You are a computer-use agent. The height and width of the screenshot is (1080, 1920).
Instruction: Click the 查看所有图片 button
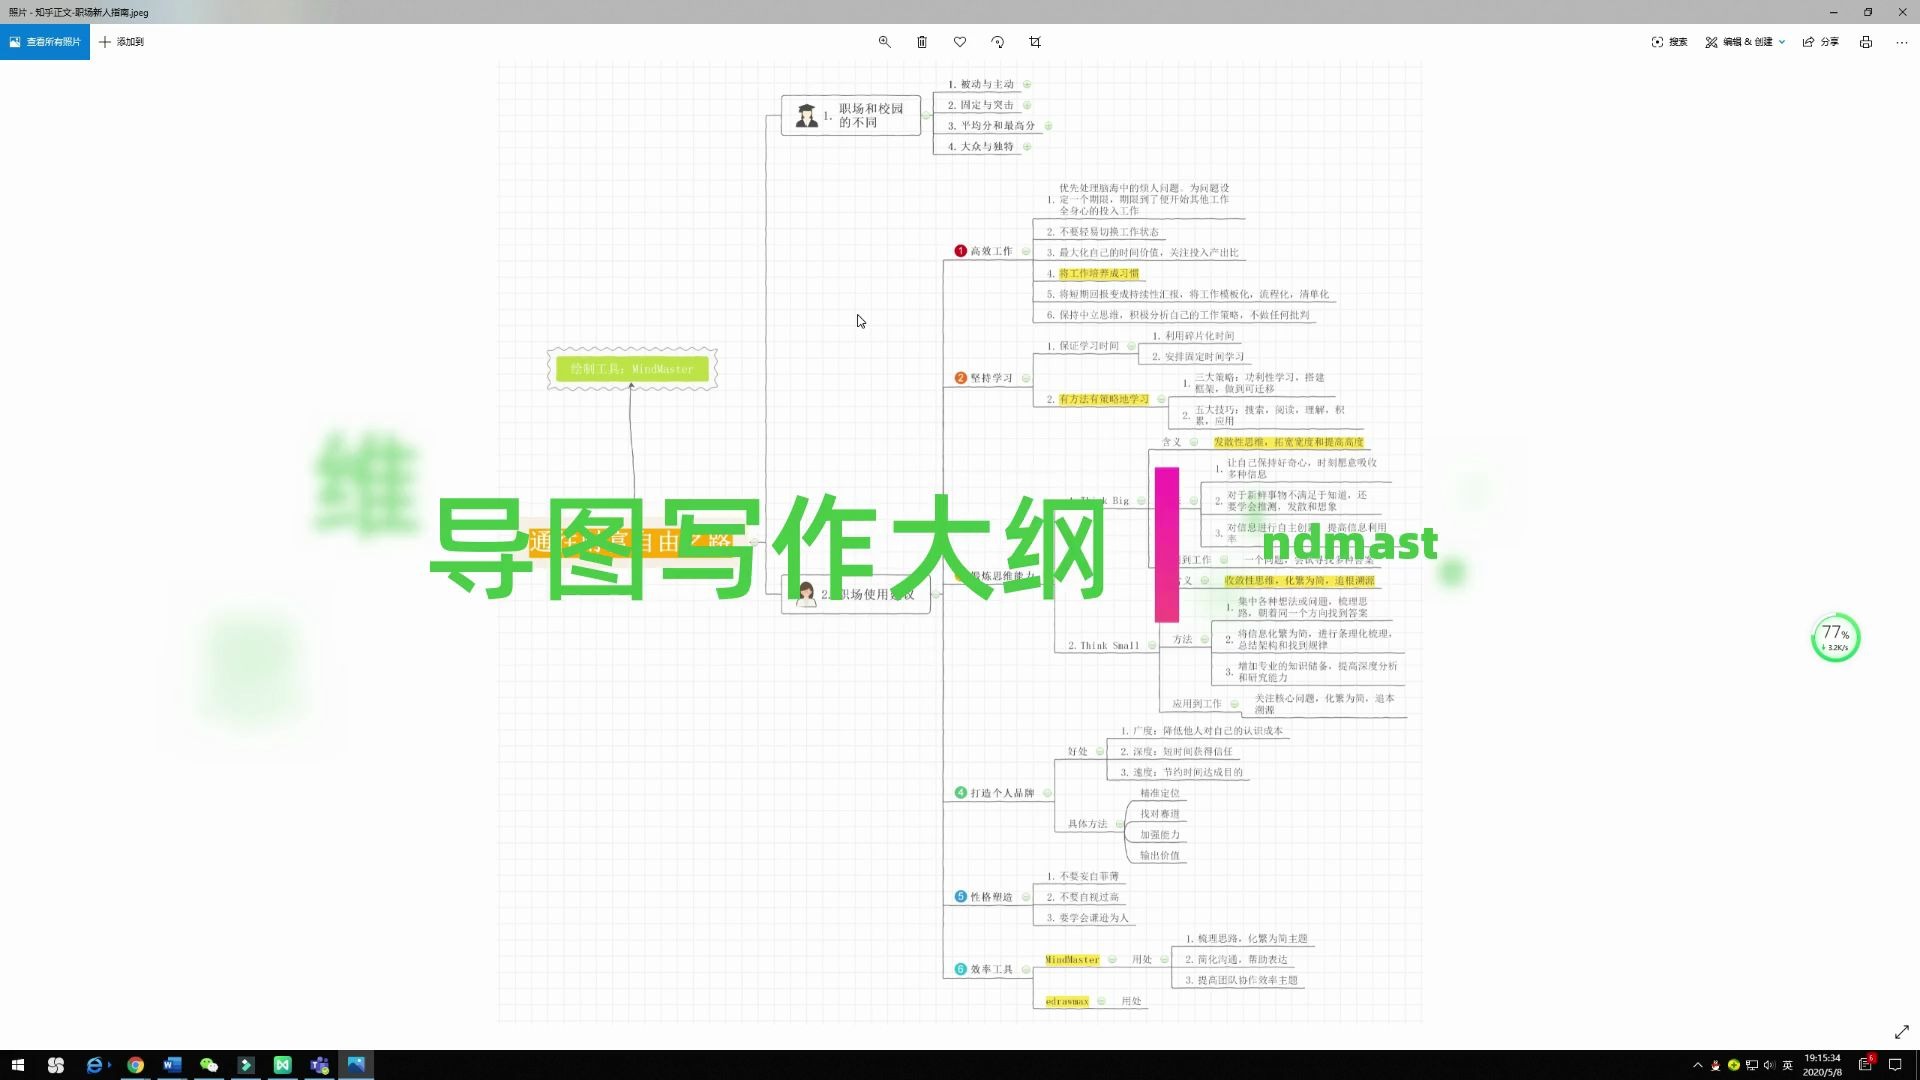(x=46, y=41)
